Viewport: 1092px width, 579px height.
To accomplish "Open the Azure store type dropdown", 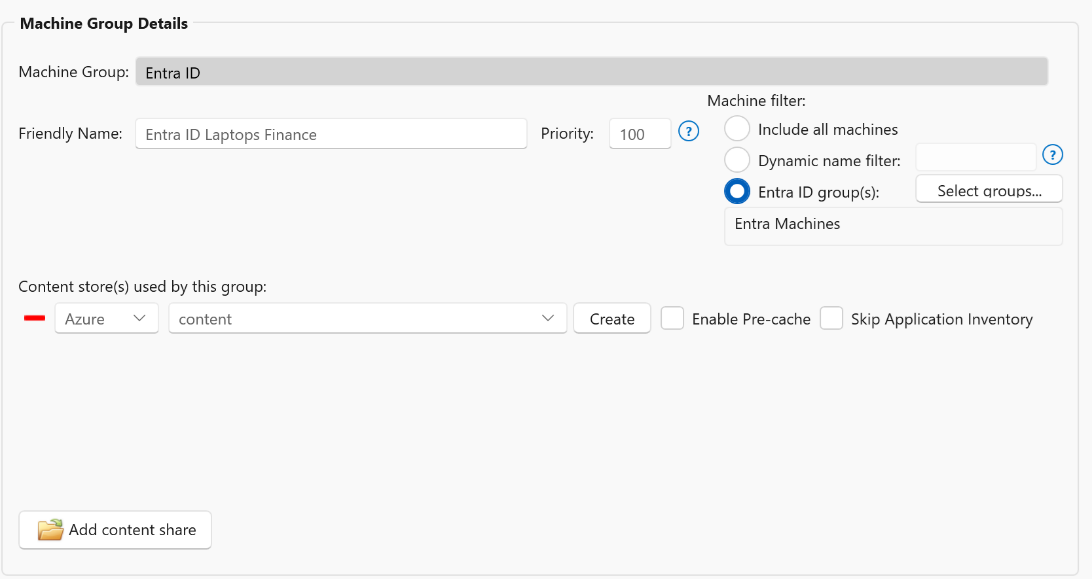I will [x=107, y=318].
